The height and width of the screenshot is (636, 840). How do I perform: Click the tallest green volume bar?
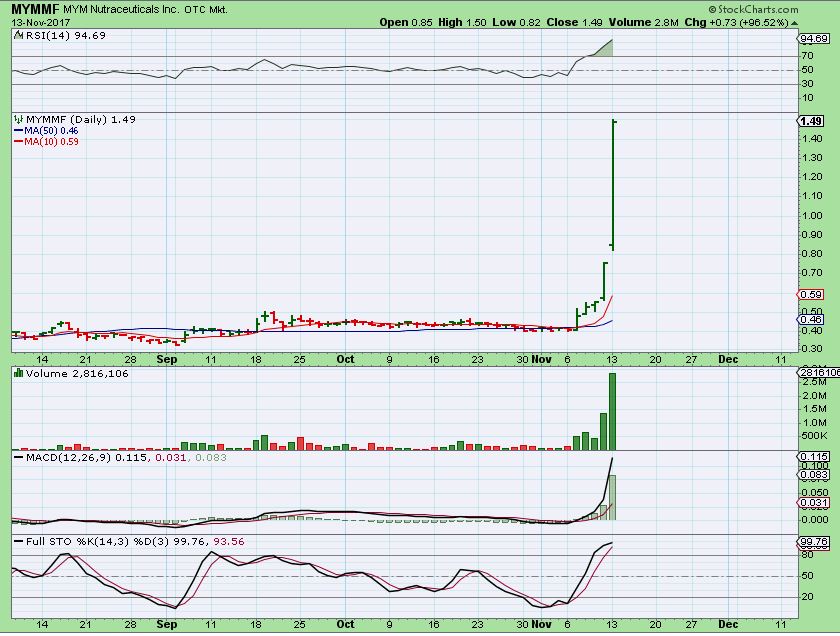pyautogui.click(x=612, y=411)
